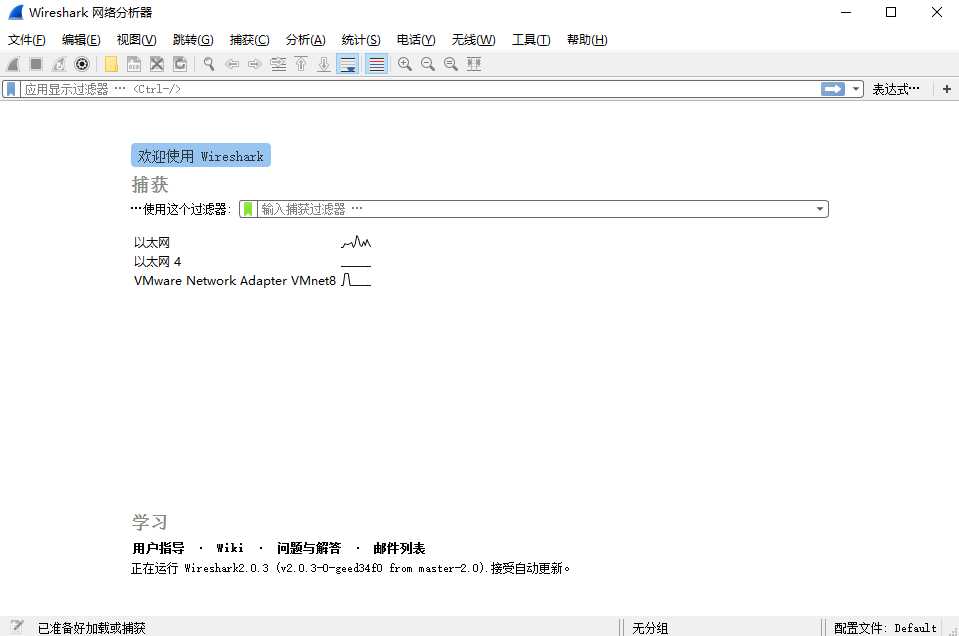
Task: Go to previous packet arrow icon
Action: pos(232,64)
